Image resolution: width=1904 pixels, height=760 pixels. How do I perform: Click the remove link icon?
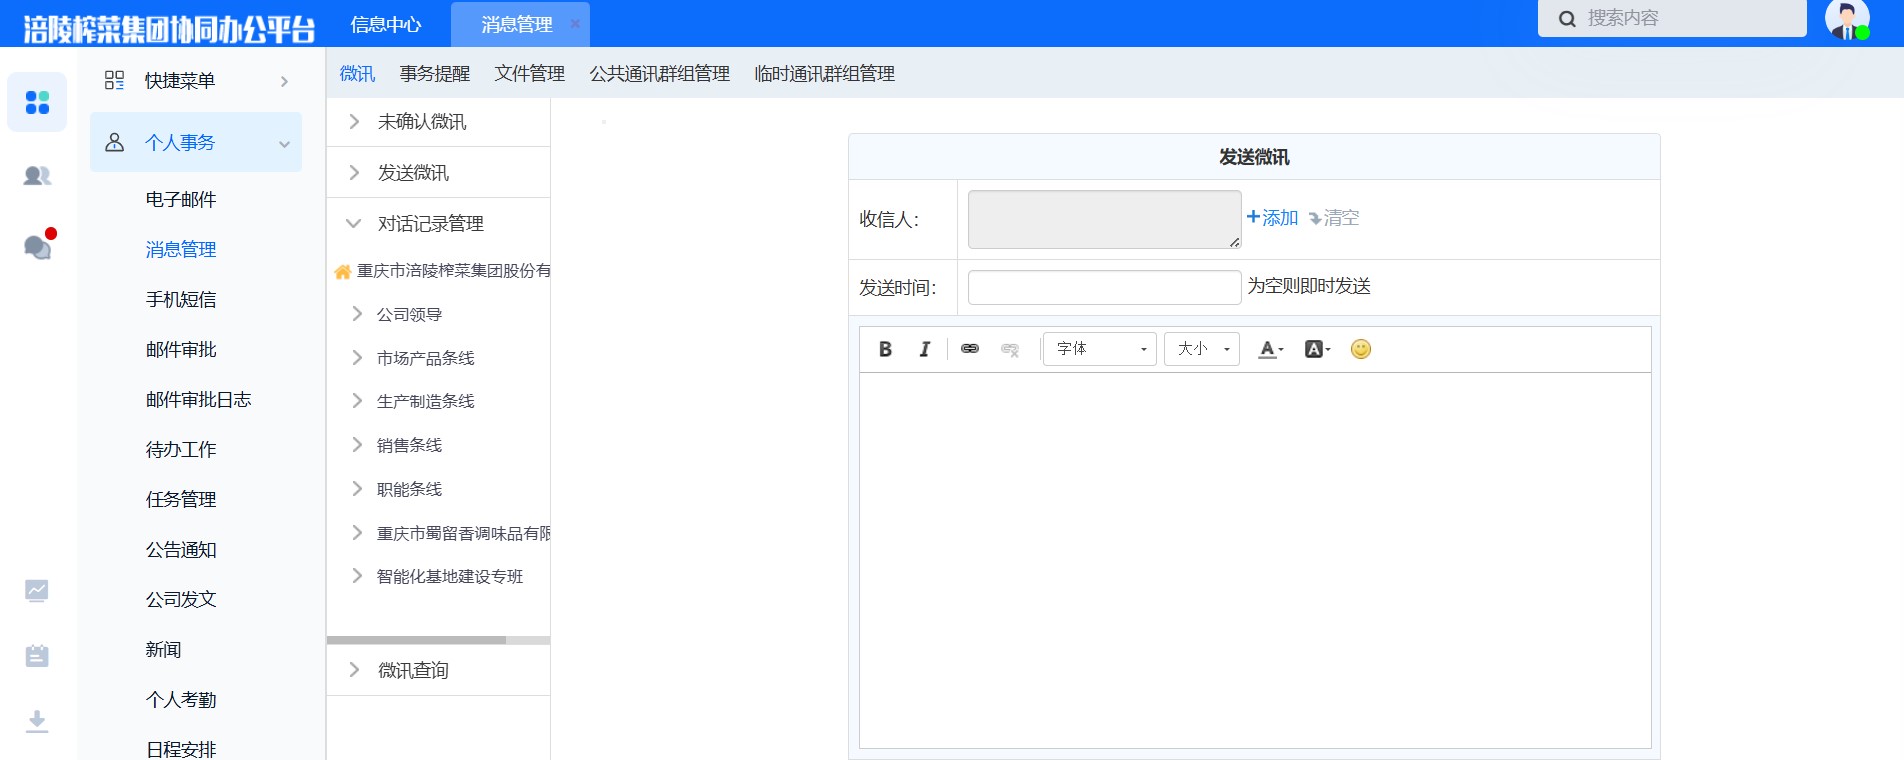1010,349
